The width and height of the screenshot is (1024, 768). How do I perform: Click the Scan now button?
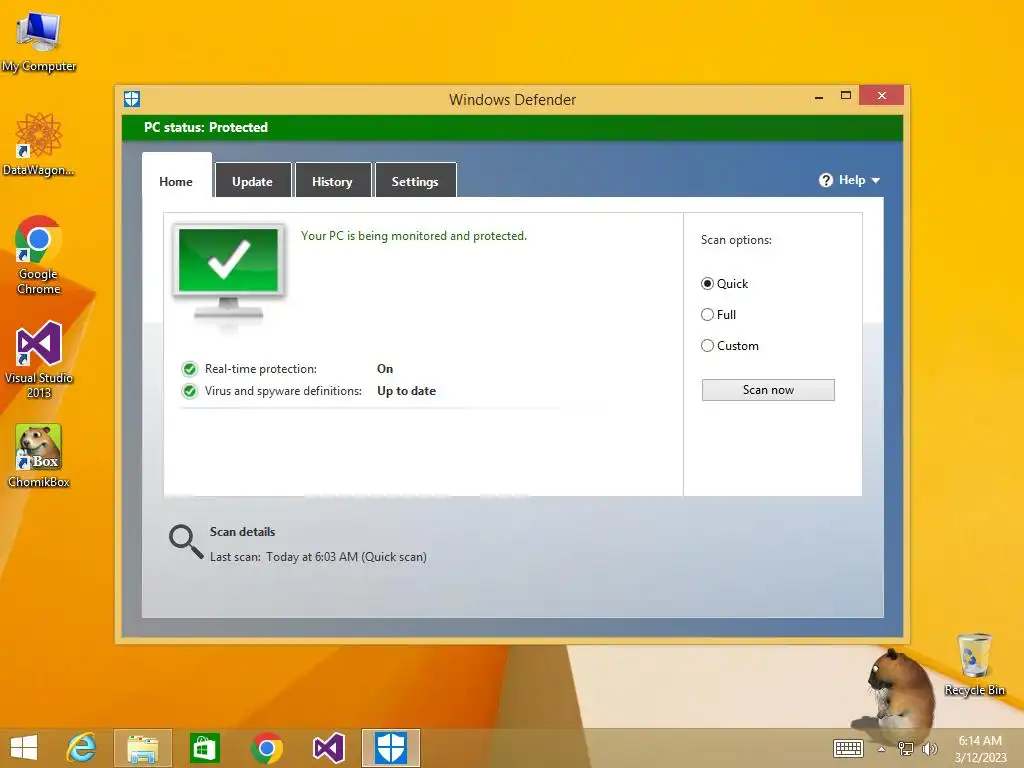[768, 390]
